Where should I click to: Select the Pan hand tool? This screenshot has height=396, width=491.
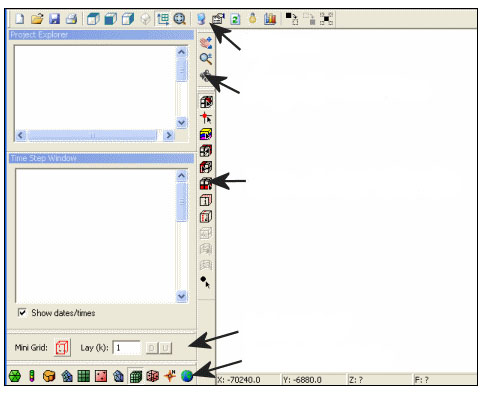pyautogui.click(x=206, y=43)
